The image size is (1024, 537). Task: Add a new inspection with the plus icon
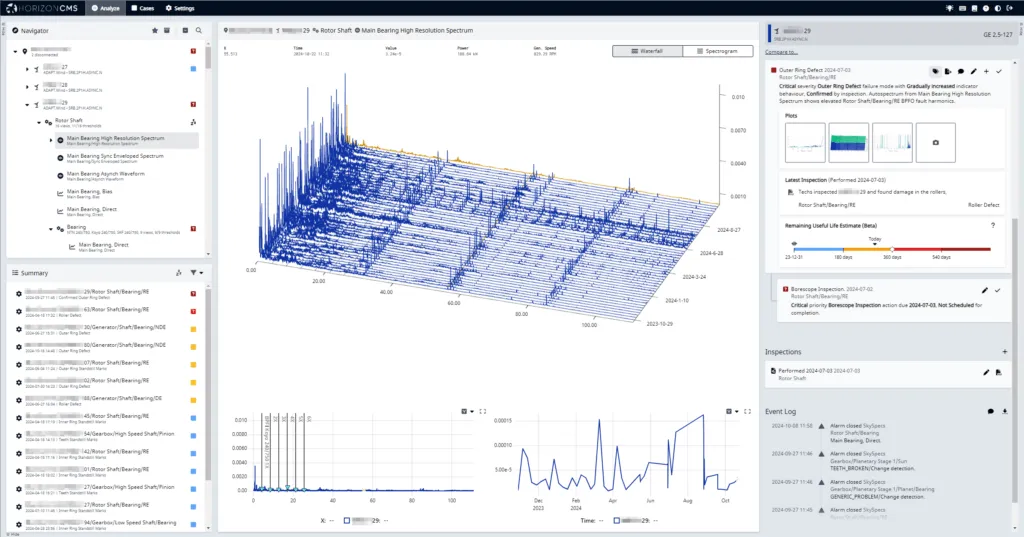1004,352
